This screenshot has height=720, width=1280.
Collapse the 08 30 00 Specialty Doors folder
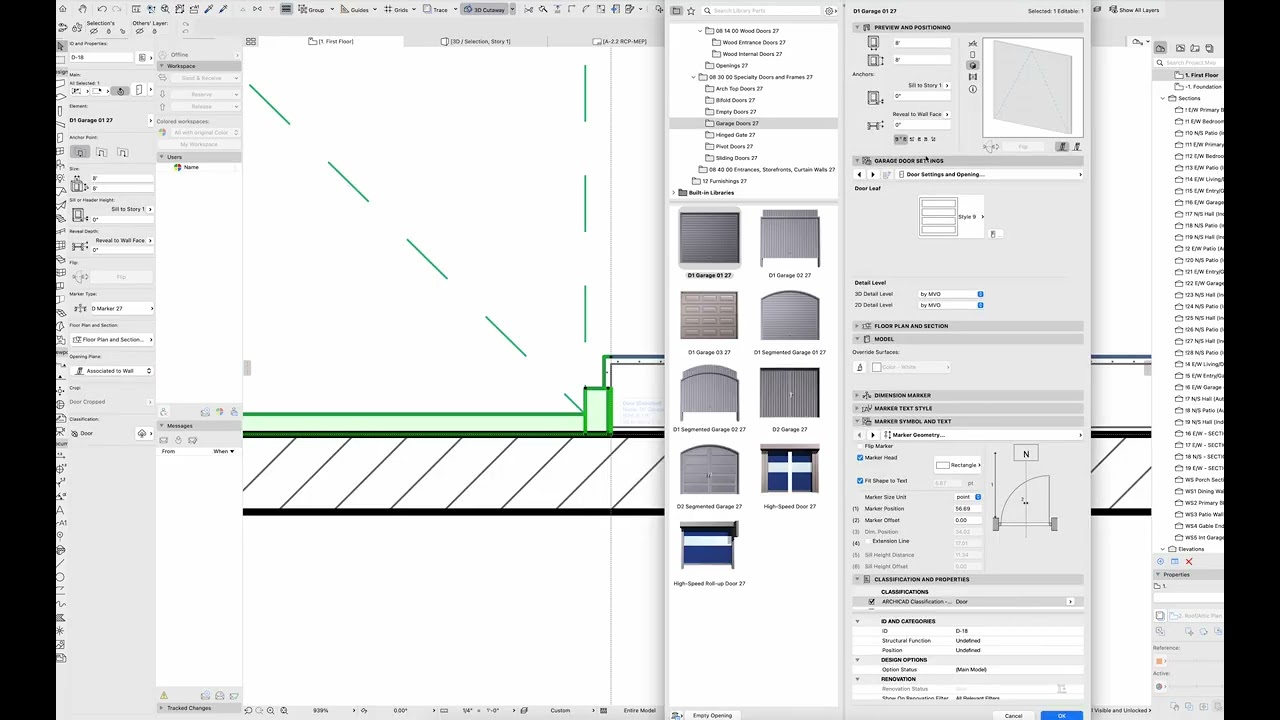tap(693, 77)
